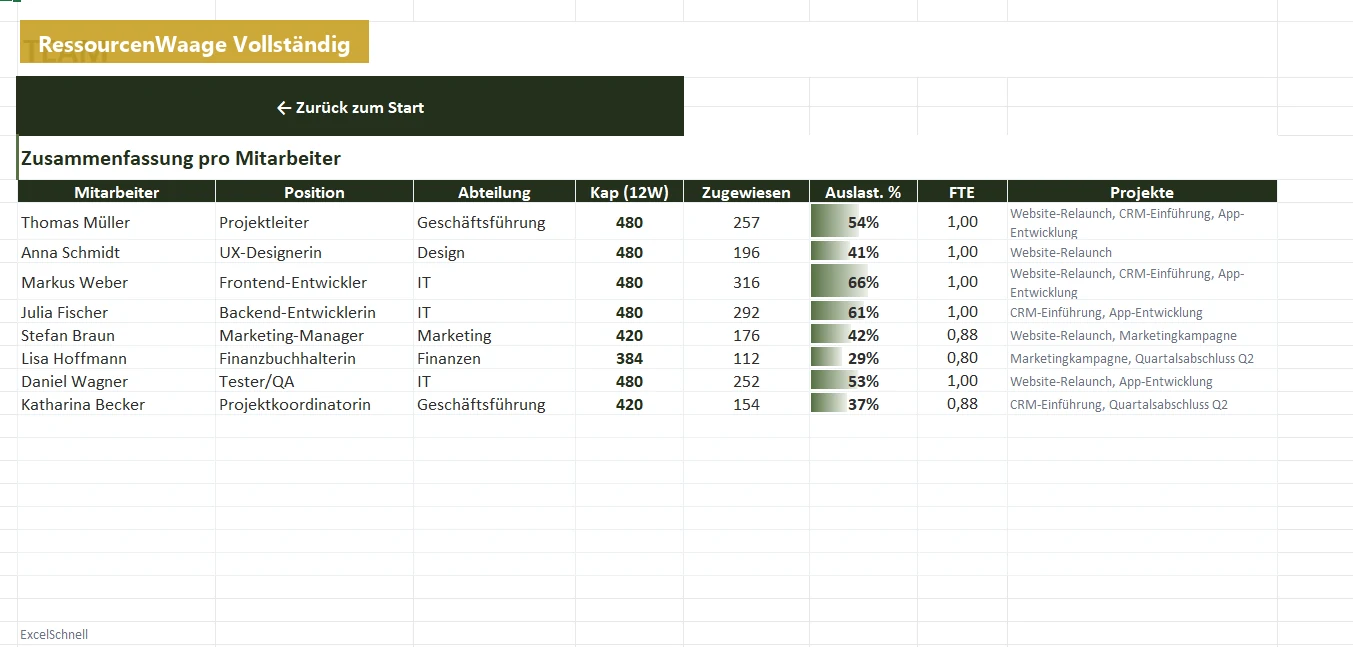Select the 'Marketing' department cell
1353x647 pixels.
coord(495,335)
